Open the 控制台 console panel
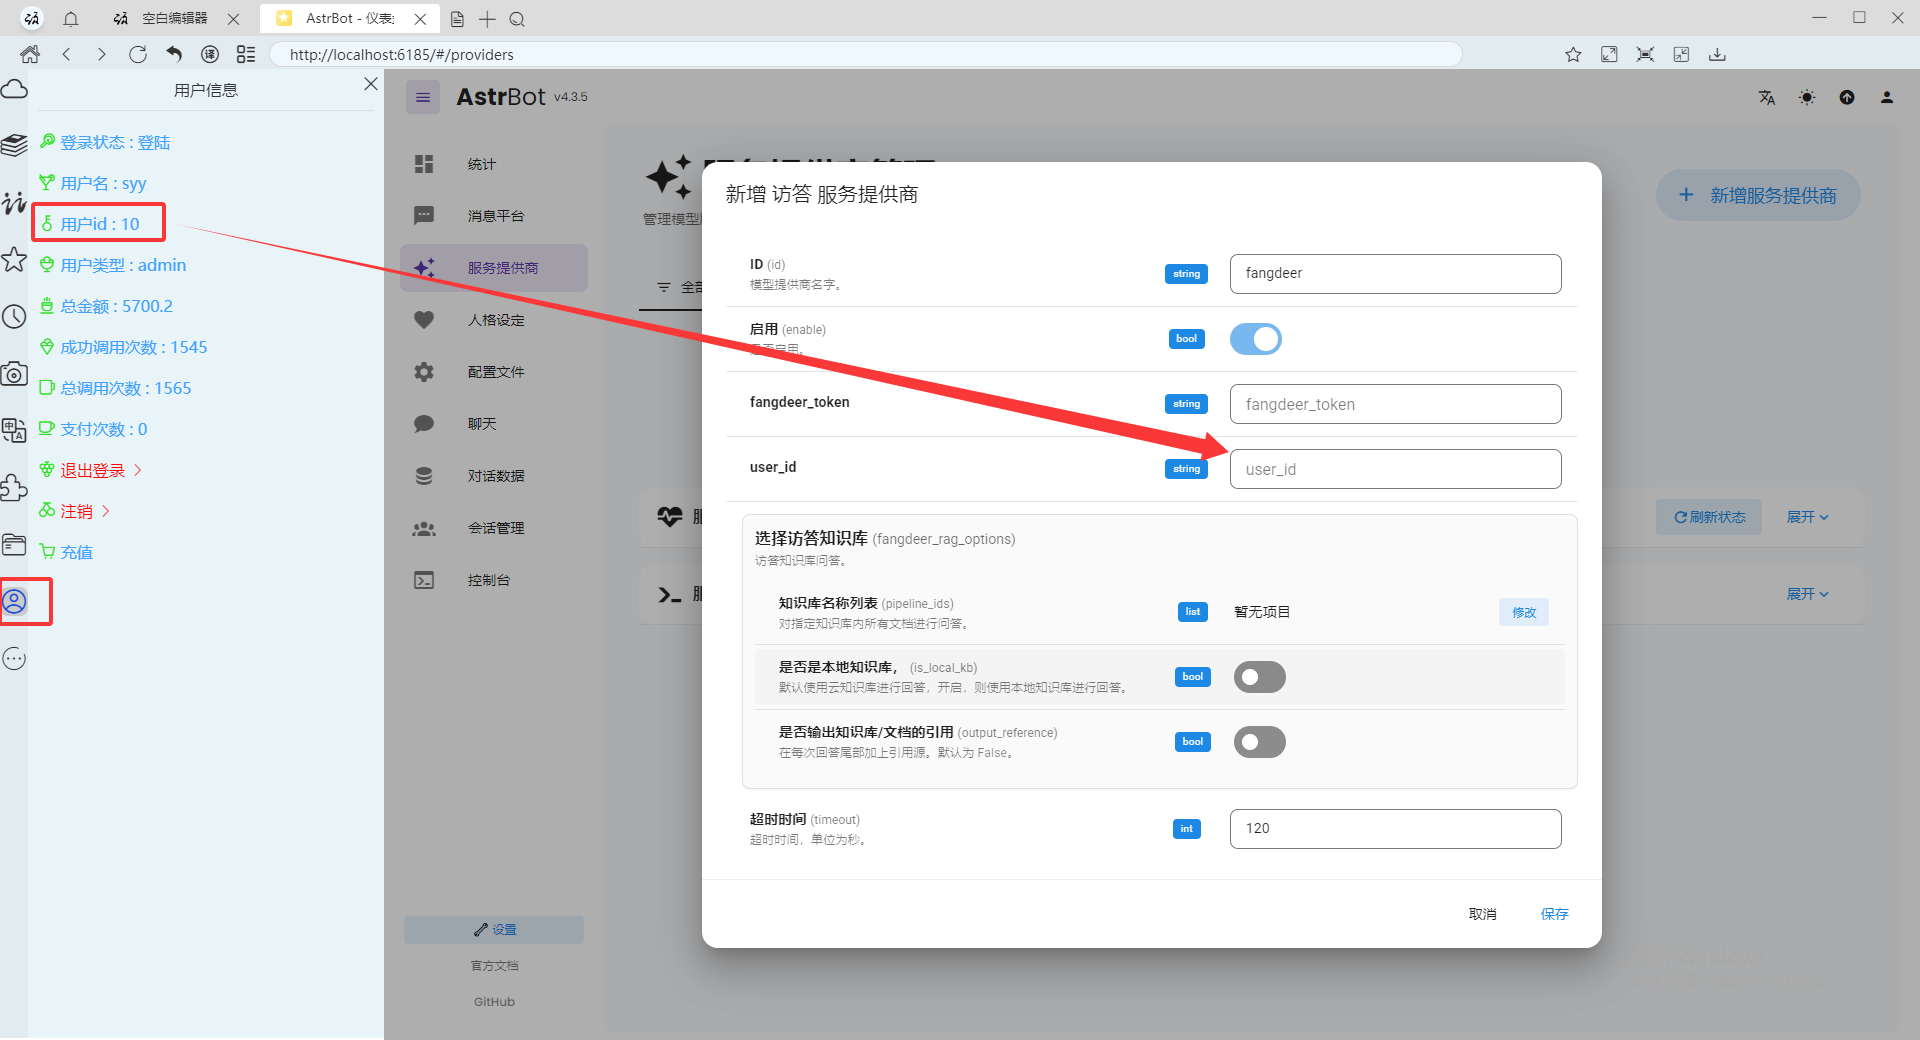This screenshot has width=1920, height=1040. point(489,579)
